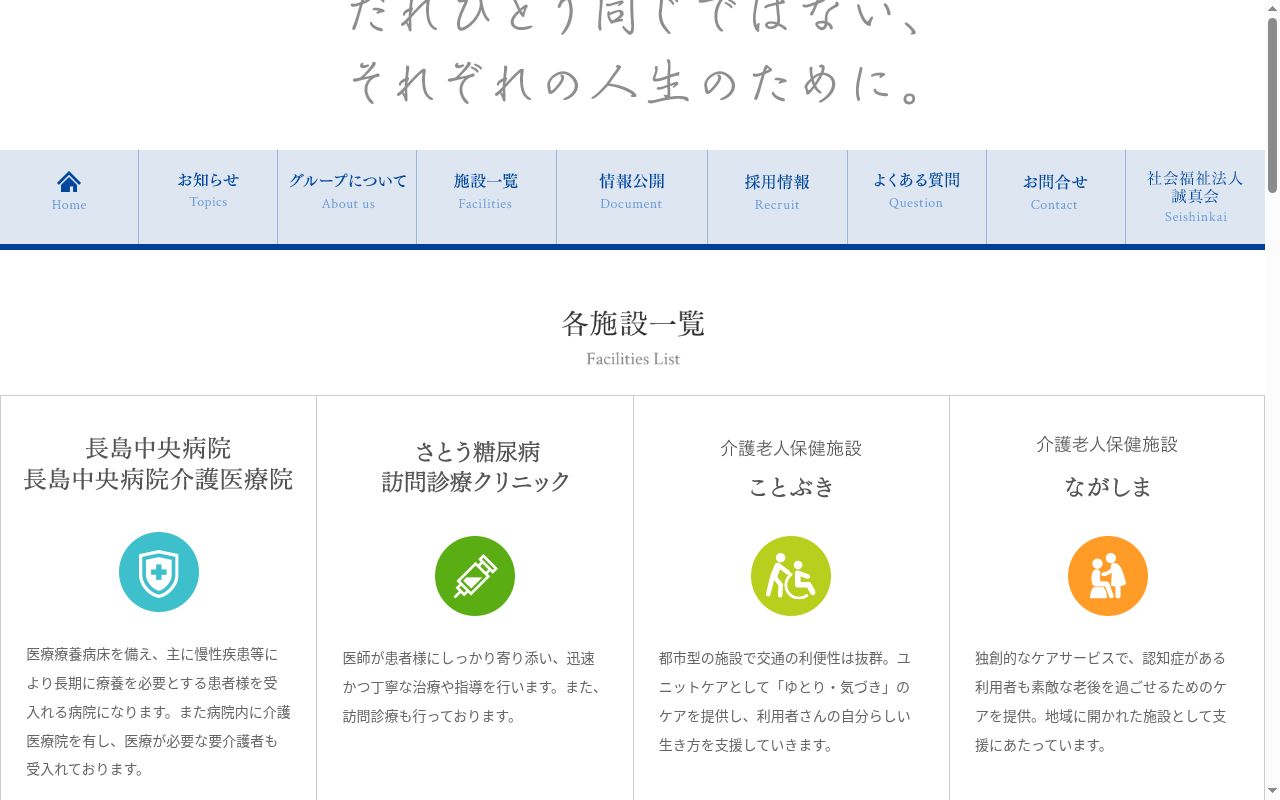Click the wheelchair caregiver icon for ことぶき
This screenshot has width=1280, height=800.
pos(791,576)
